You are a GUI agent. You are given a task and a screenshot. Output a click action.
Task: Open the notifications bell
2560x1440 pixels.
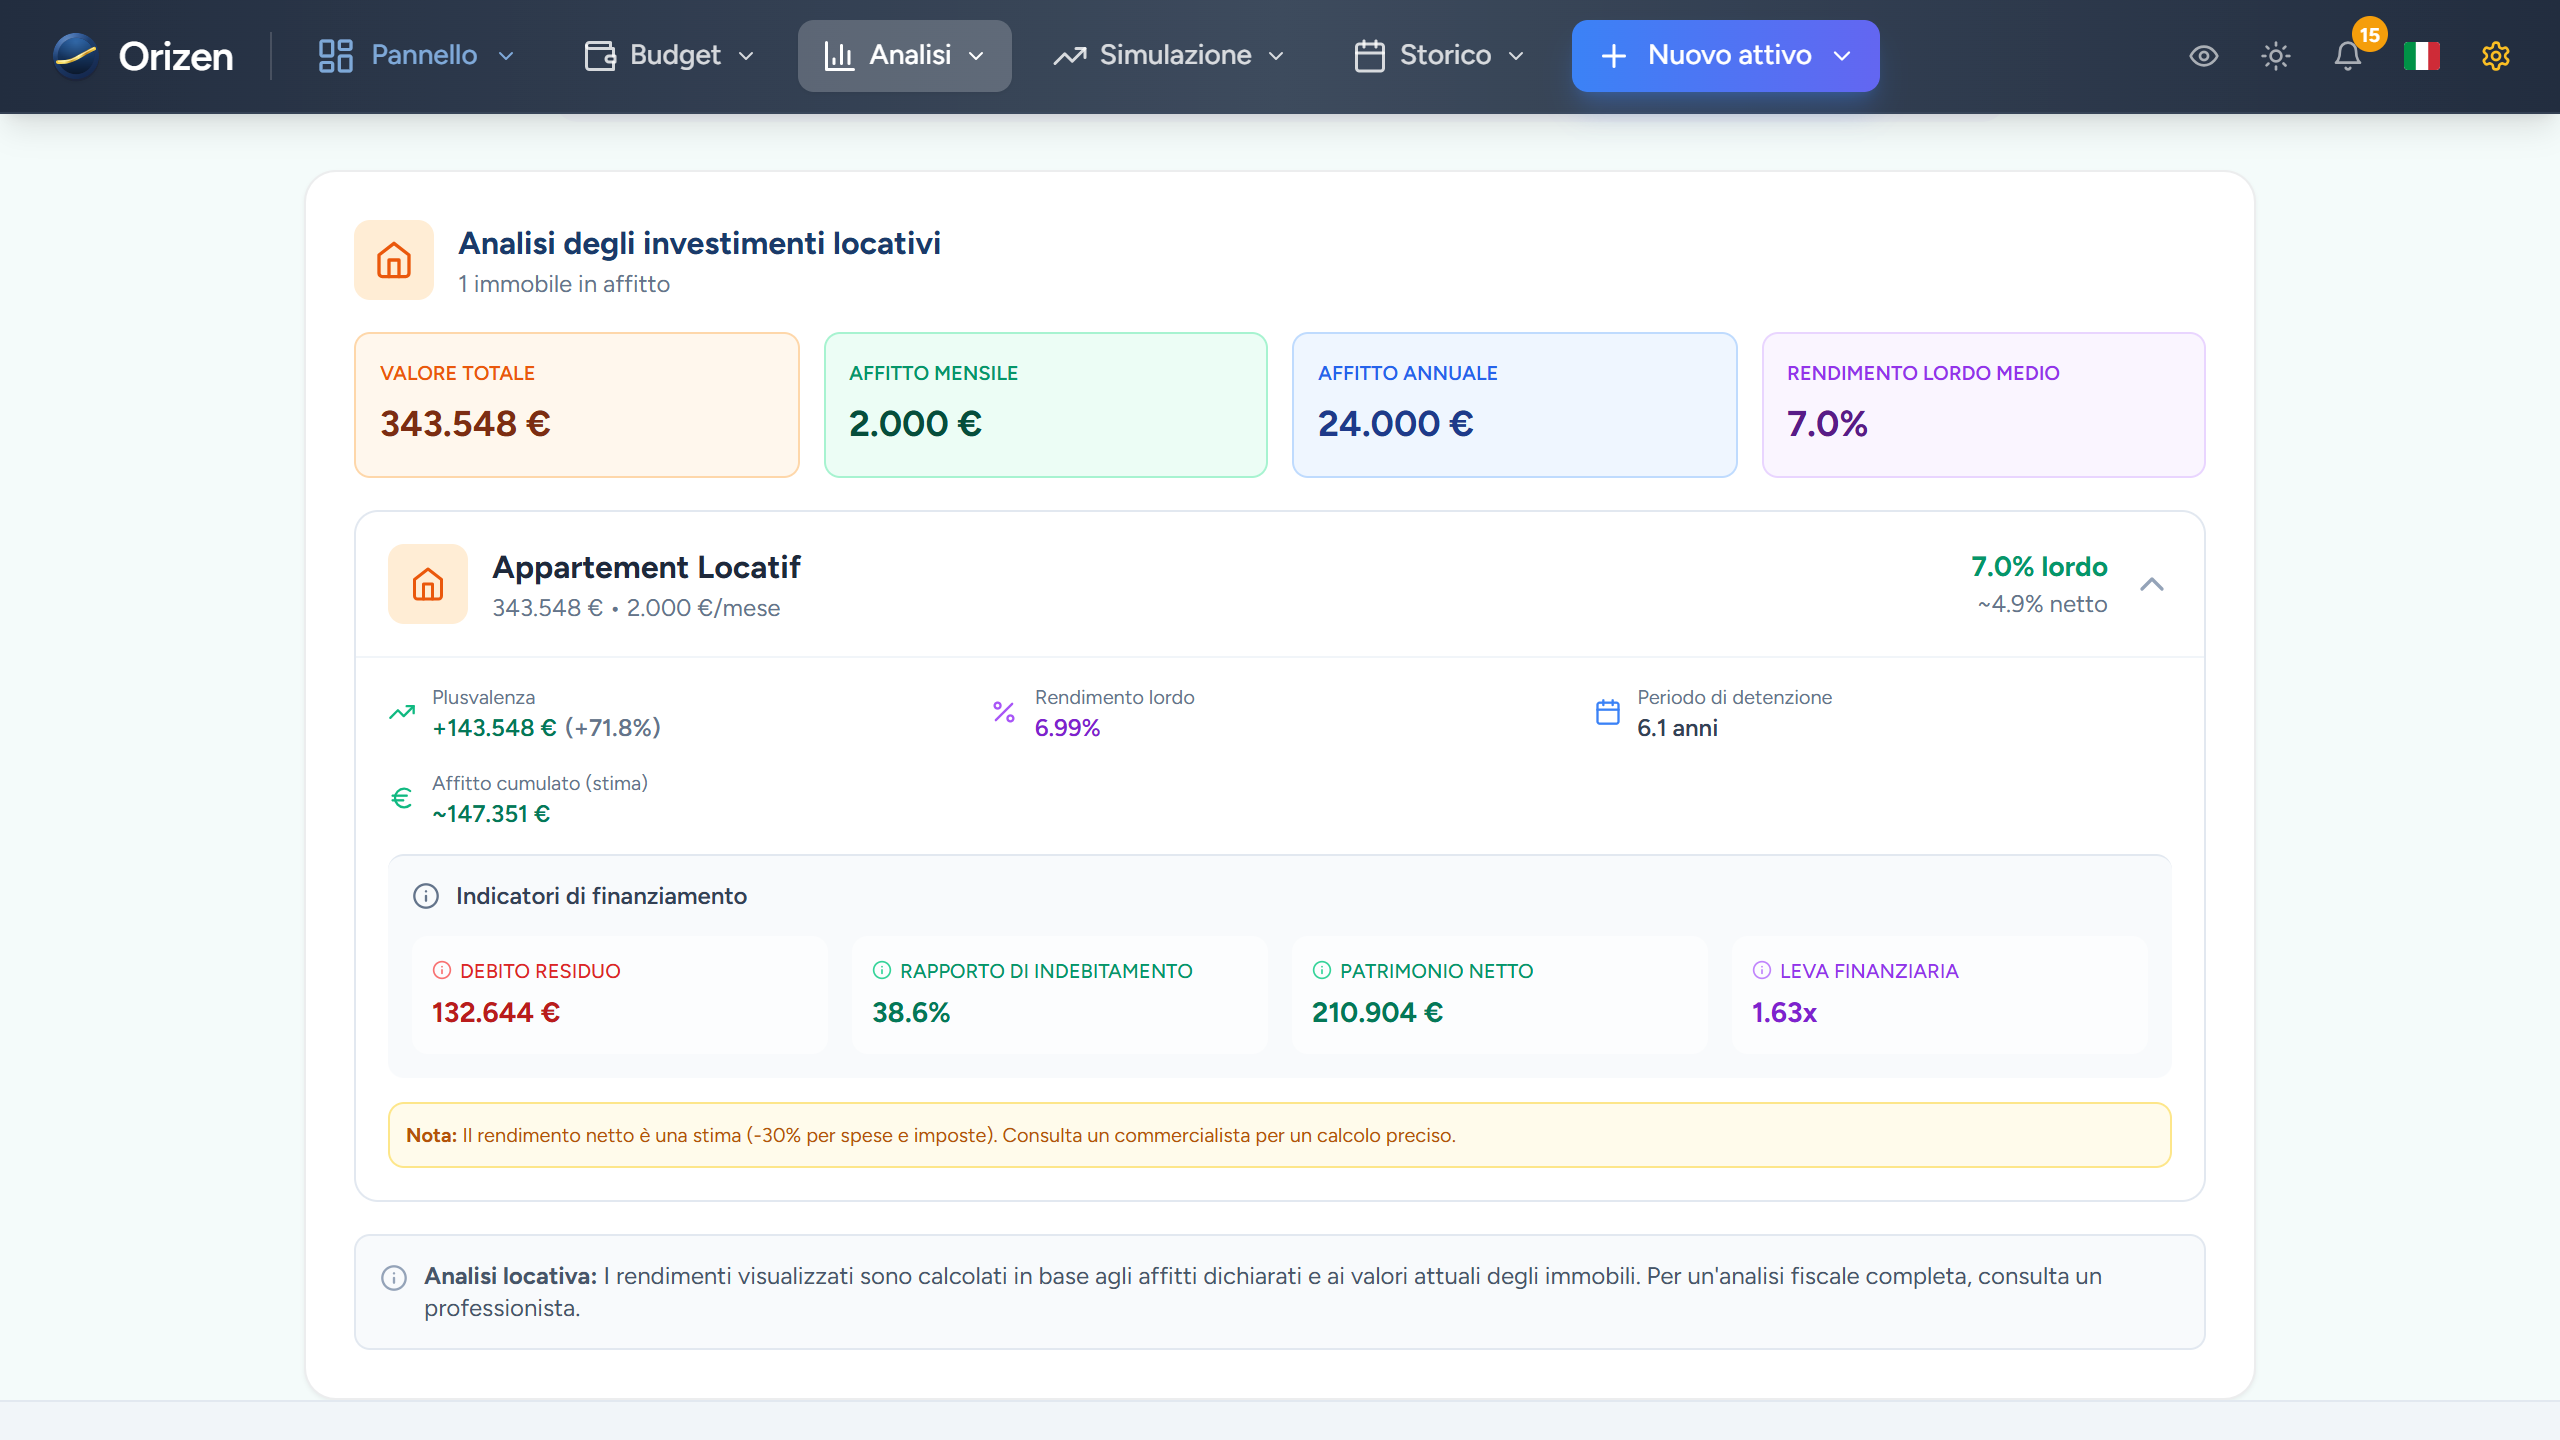click(x=2347, y=58)
